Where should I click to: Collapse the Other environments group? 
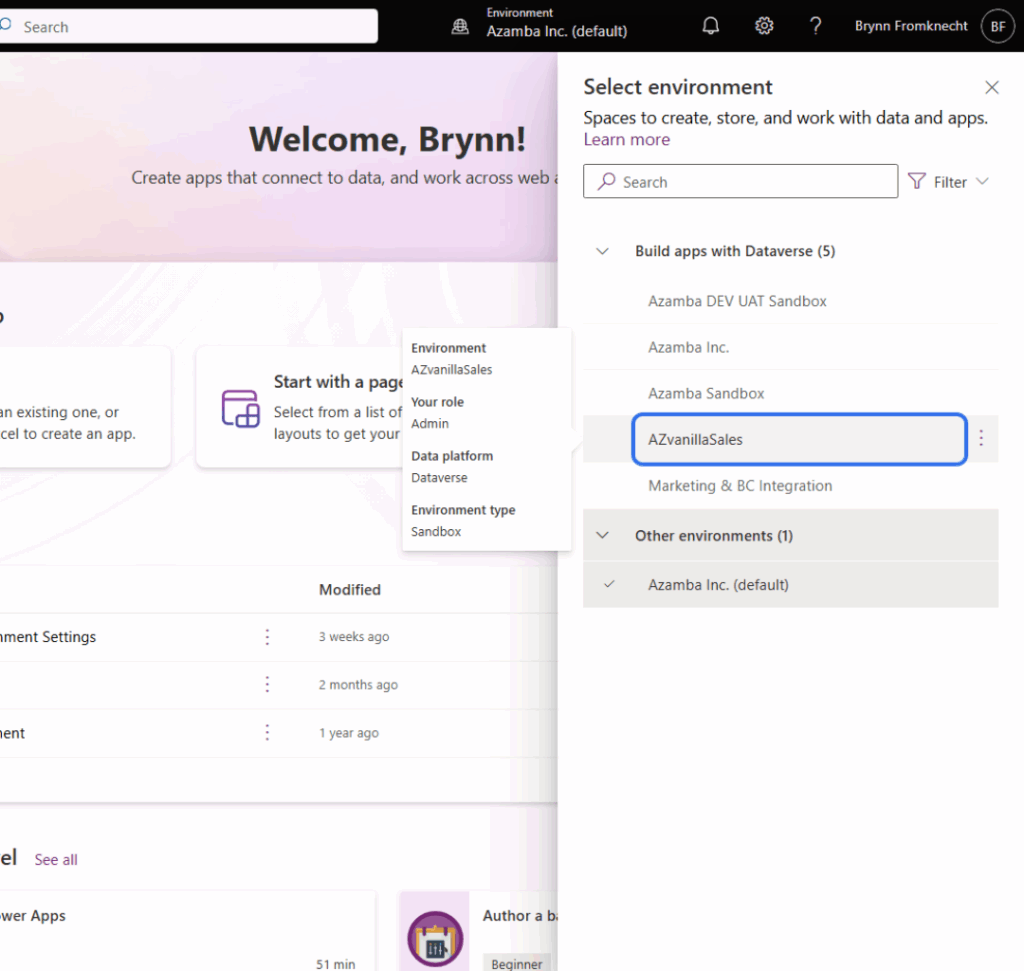click(x=602, y=536)
